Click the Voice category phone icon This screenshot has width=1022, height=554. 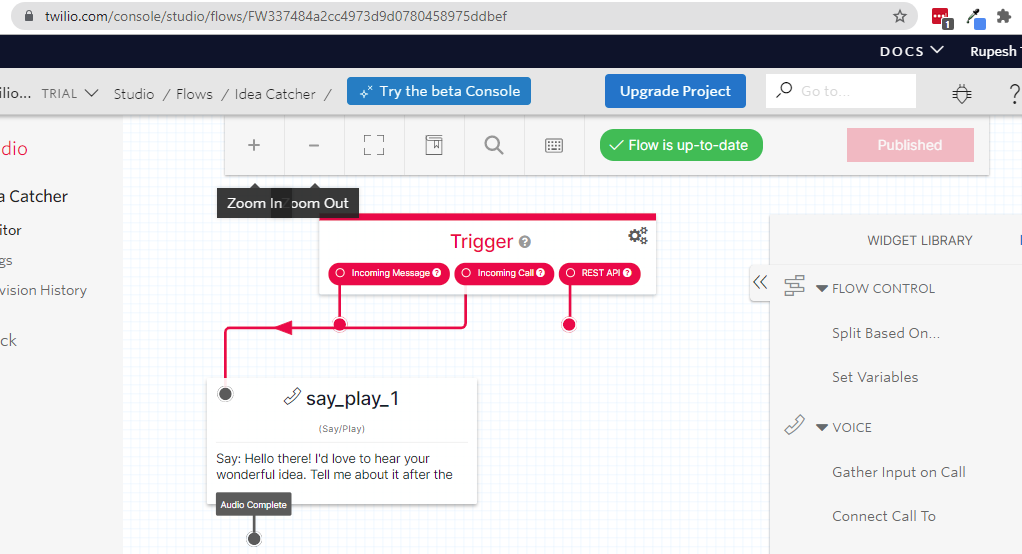point(794,425)
